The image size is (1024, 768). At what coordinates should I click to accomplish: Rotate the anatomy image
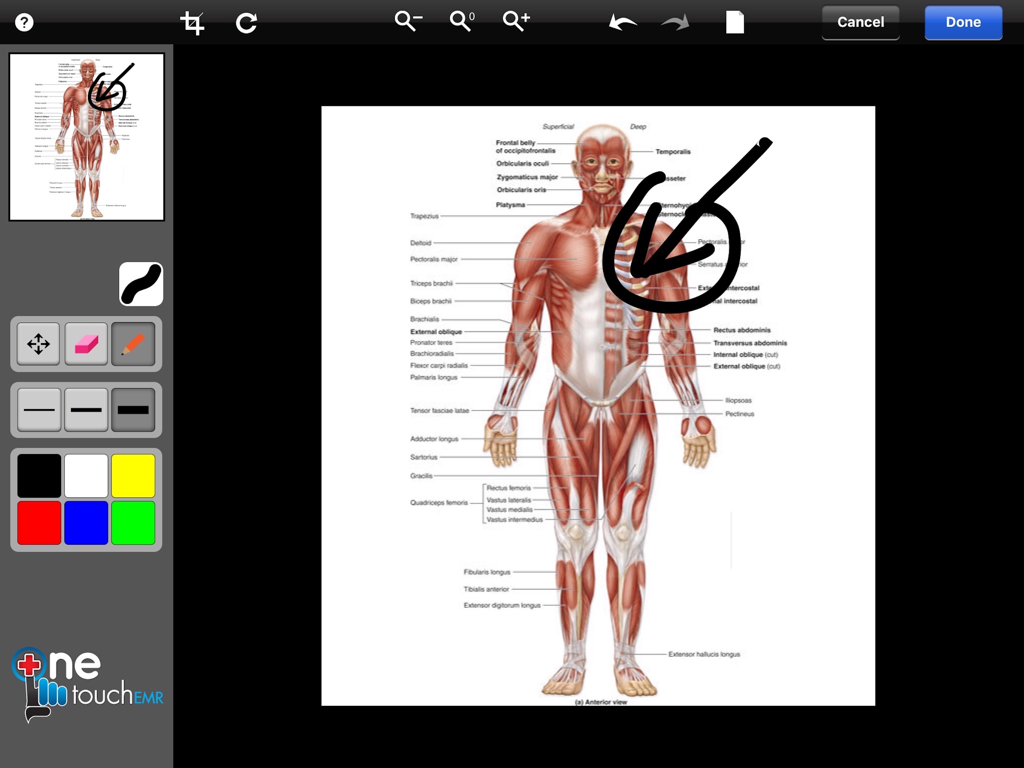coord(246,22)
